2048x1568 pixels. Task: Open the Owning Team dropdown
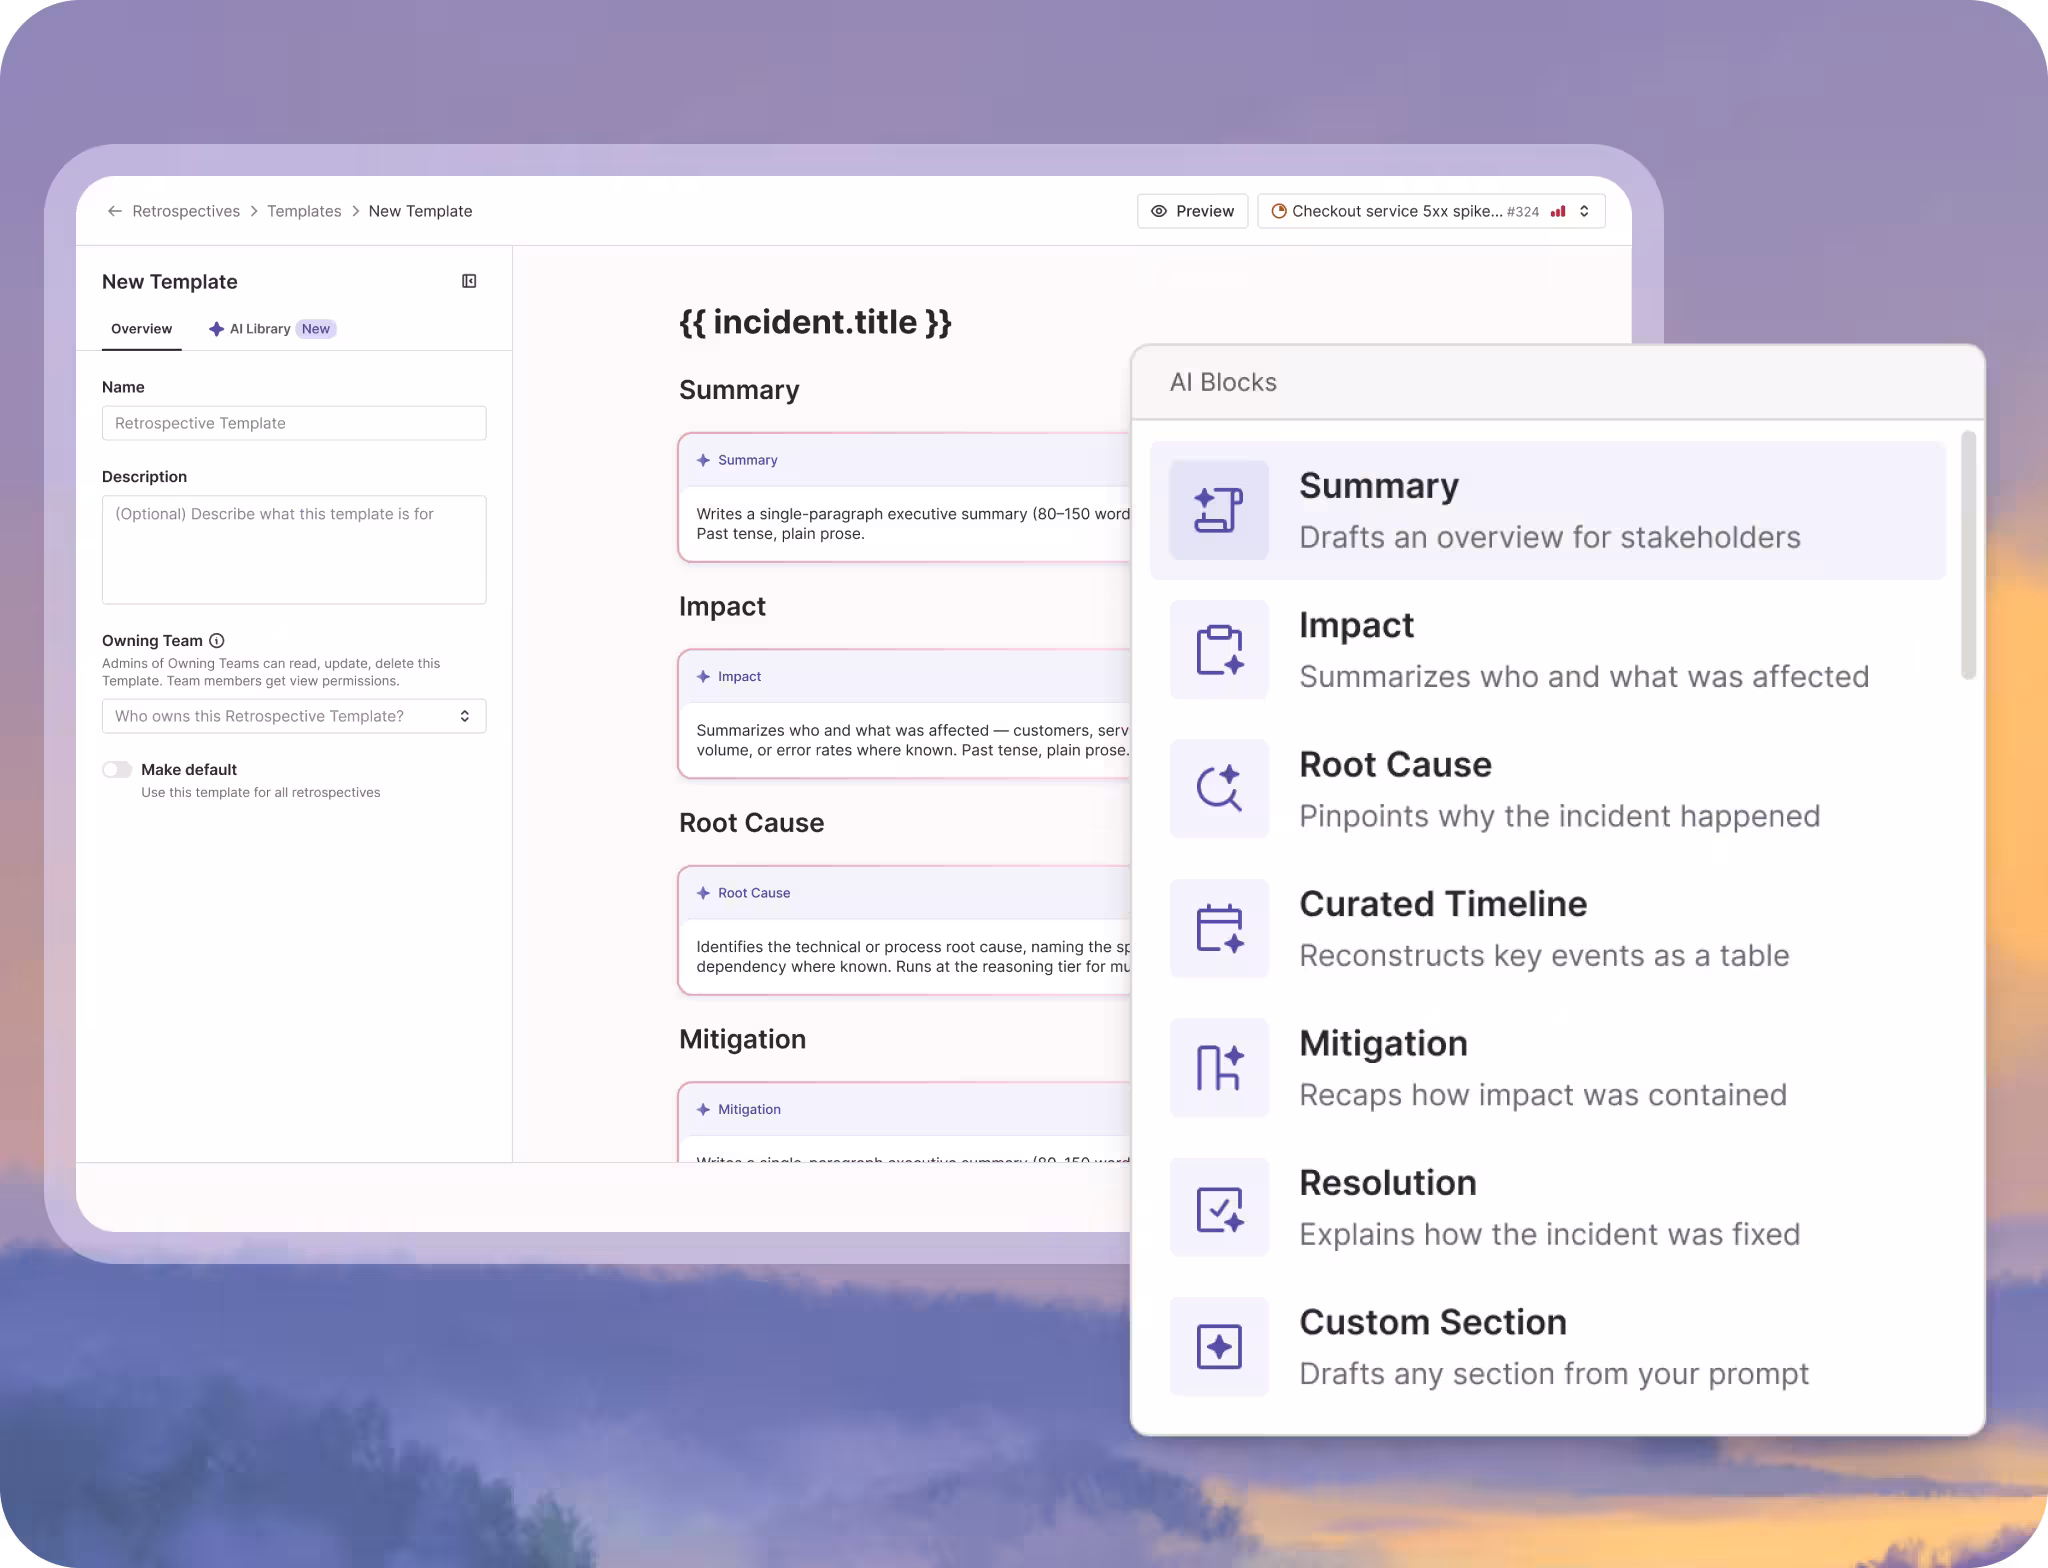[x=294, y=716]
